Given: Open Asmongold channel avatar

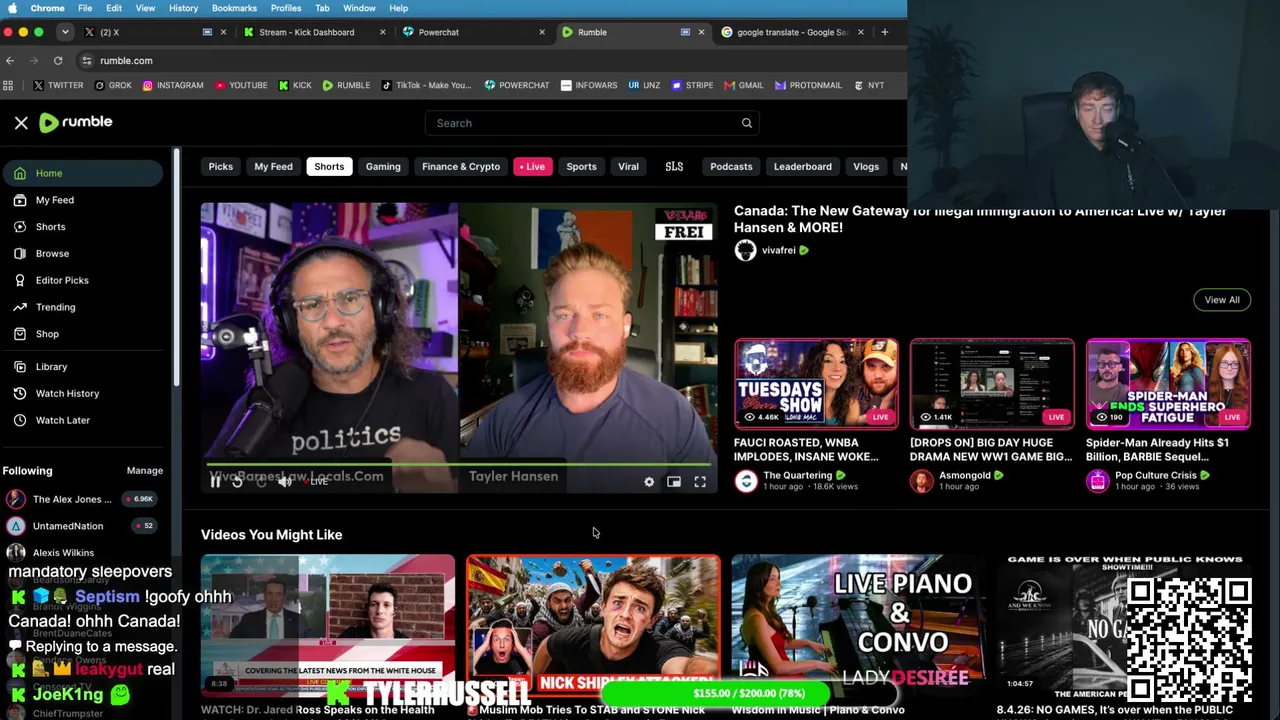Looking at the screenshot, I should (921, 481).
